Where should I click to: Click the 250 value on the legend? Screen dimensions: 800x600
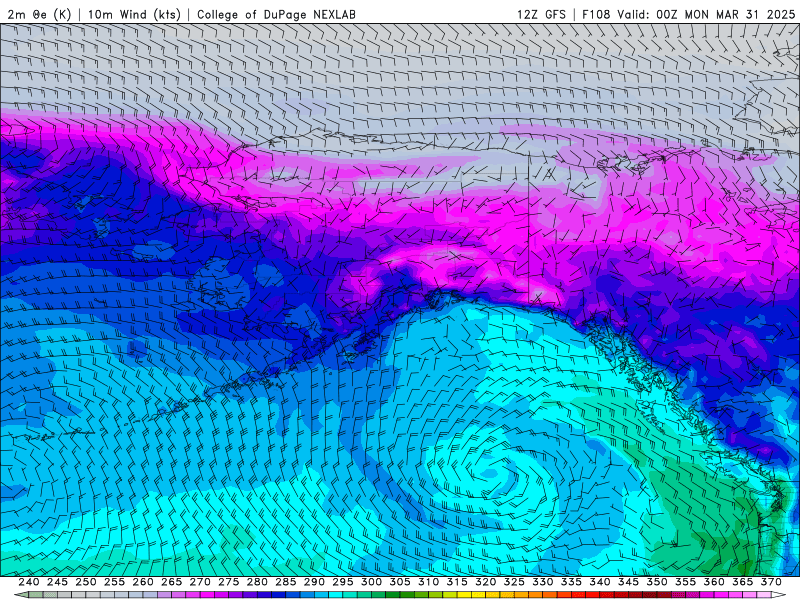[x=86, y=582]
